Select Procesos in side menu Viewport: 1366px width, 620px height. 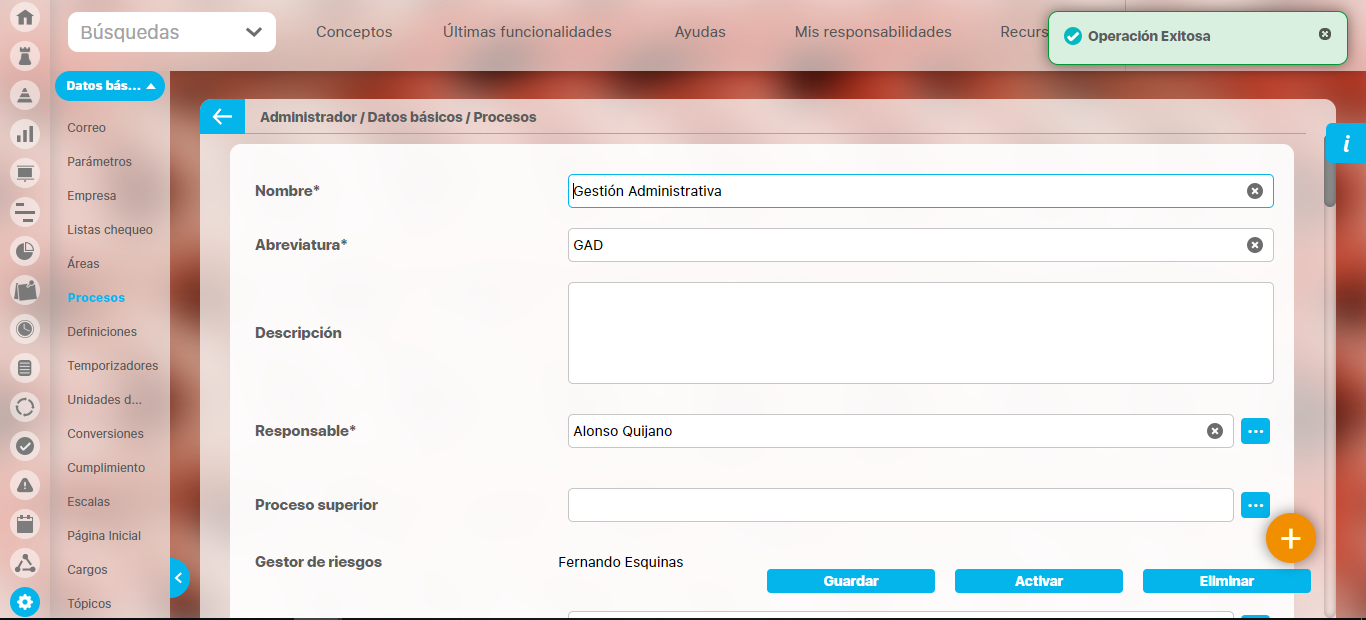(x=96, y=298)
